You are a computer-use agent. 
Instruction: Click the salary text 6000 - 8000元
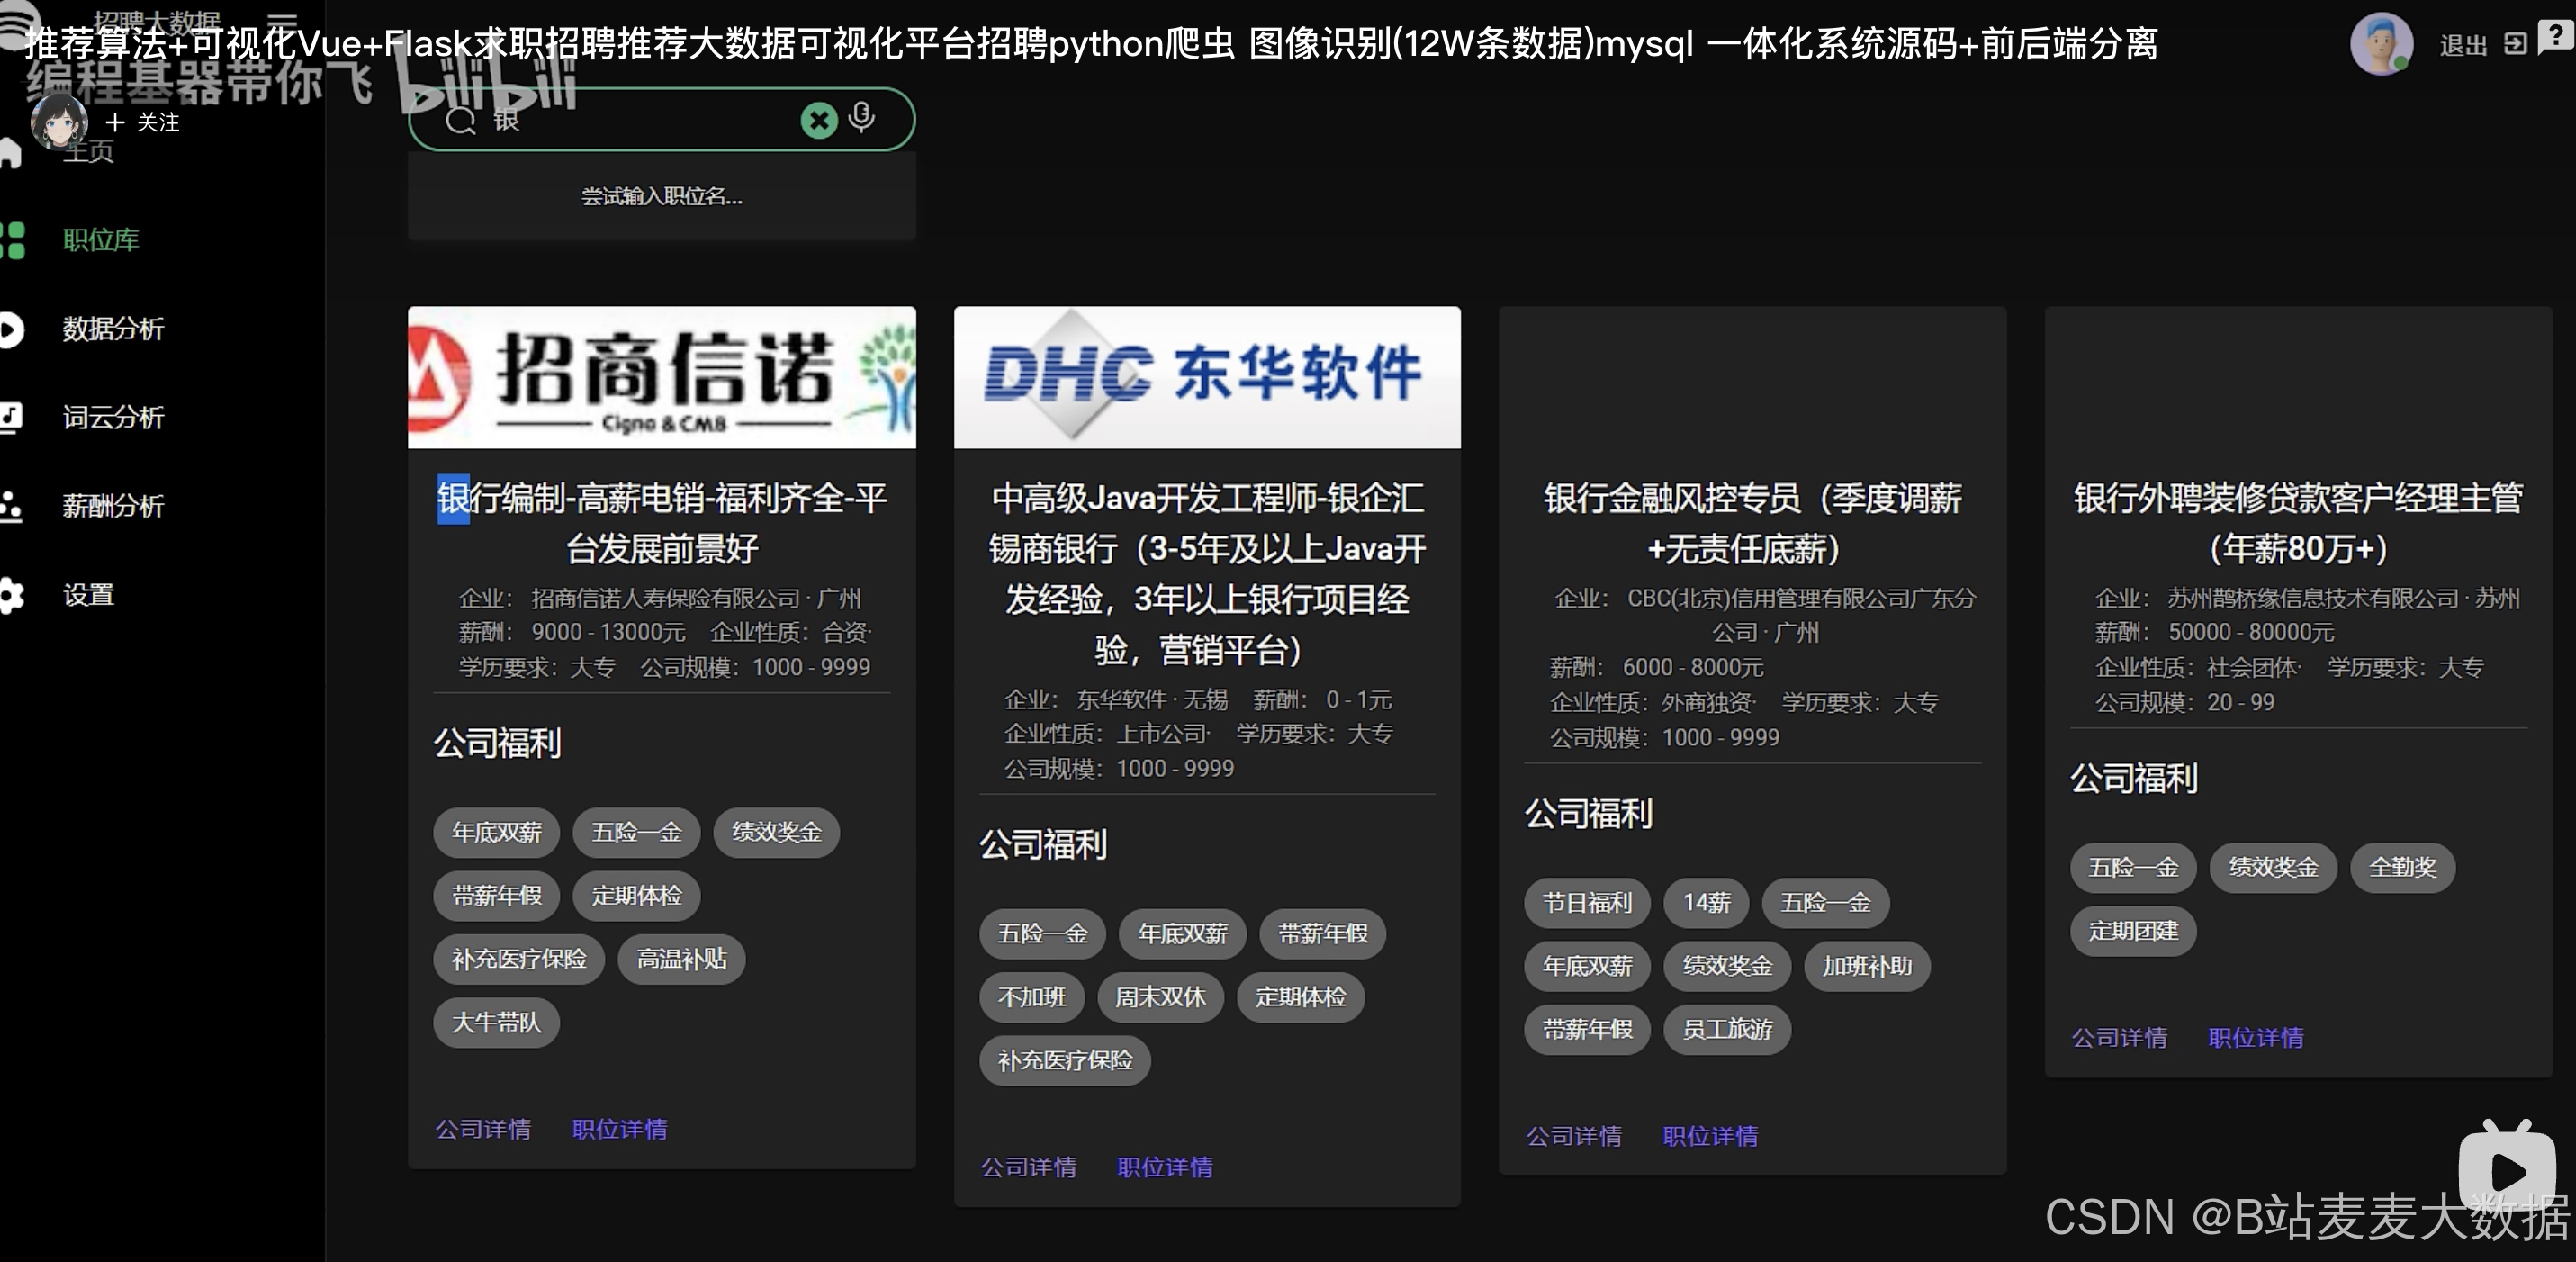pyautogui.click(x=1693, y=667)
